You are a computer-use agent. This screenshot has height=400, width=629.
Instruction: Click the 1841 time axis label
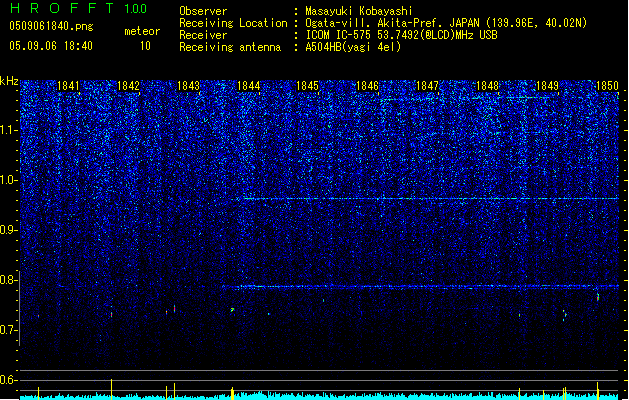tap(68, 86)
